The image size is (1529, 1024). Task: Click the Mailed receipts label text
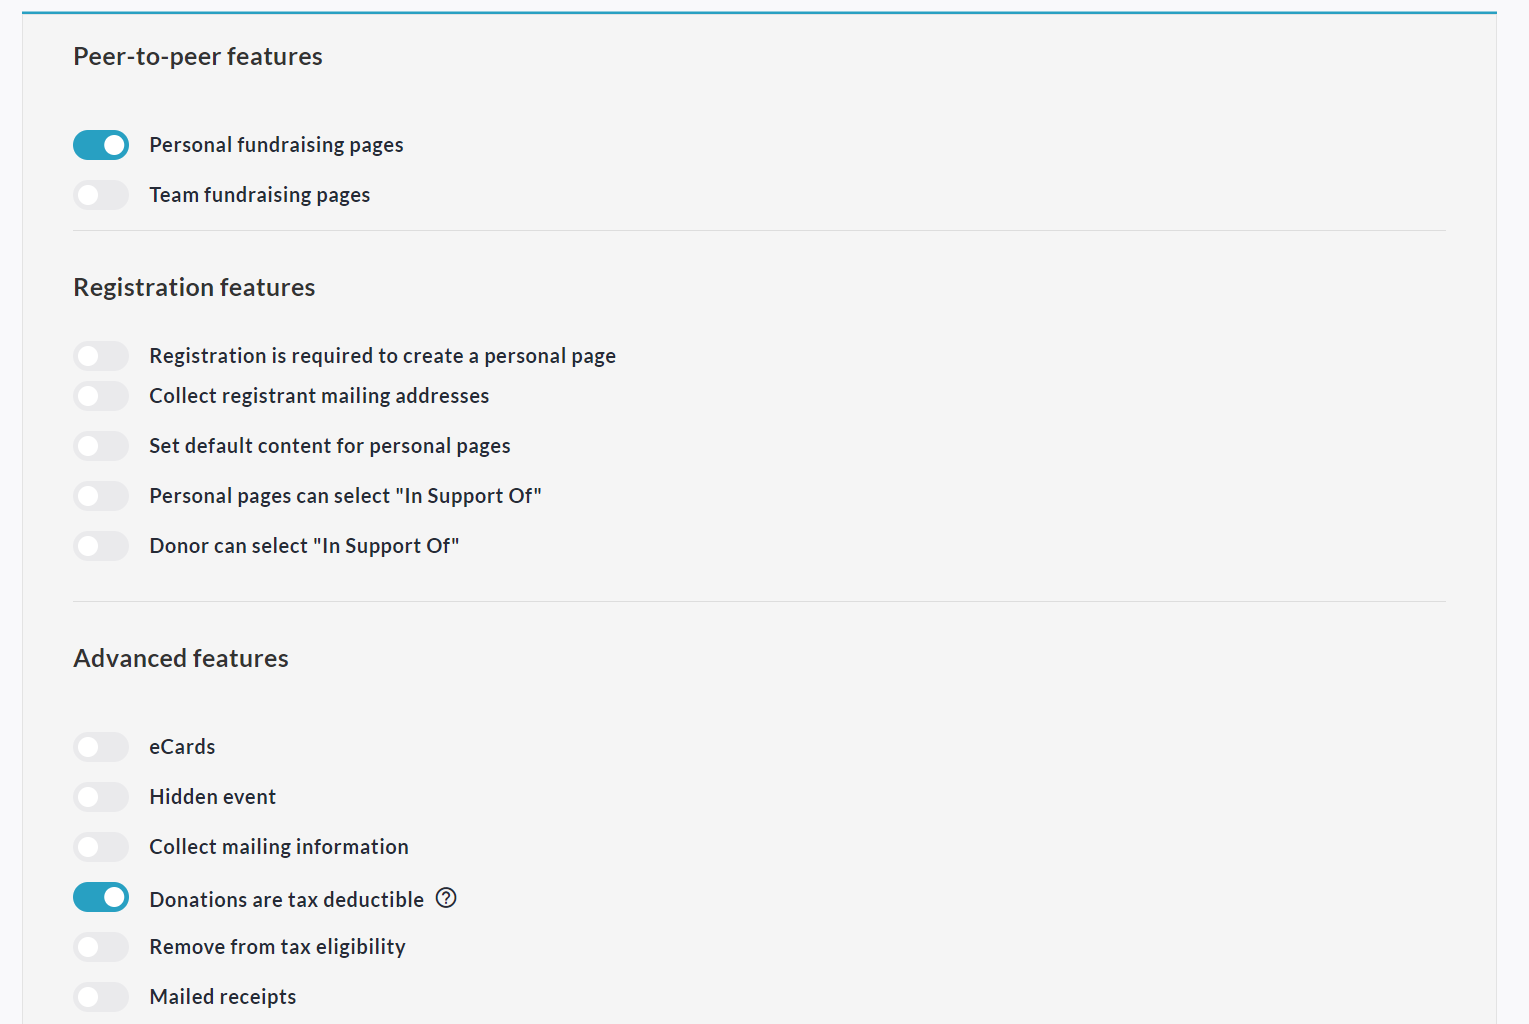coord(222,997)
